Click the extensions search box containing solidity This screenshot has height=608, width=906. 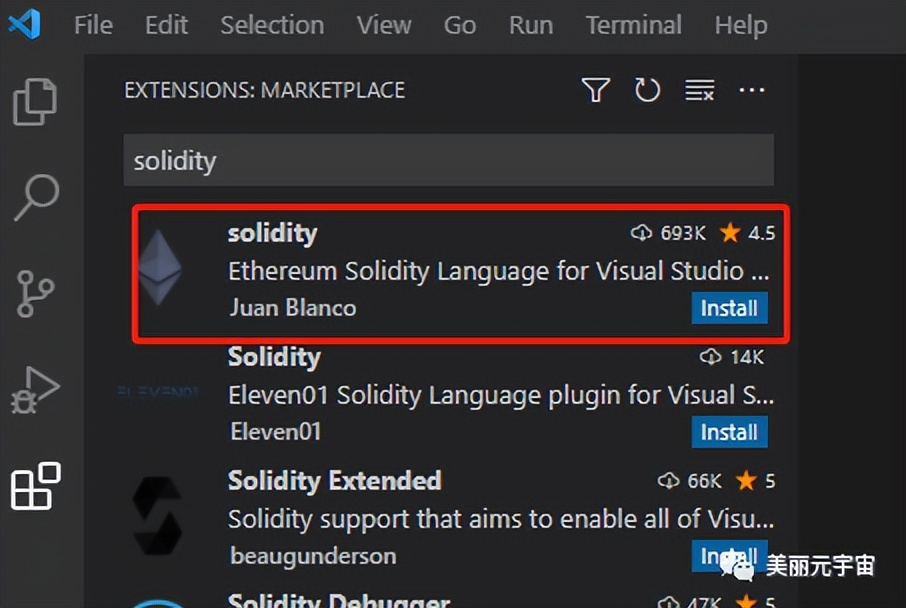[448, 161]
